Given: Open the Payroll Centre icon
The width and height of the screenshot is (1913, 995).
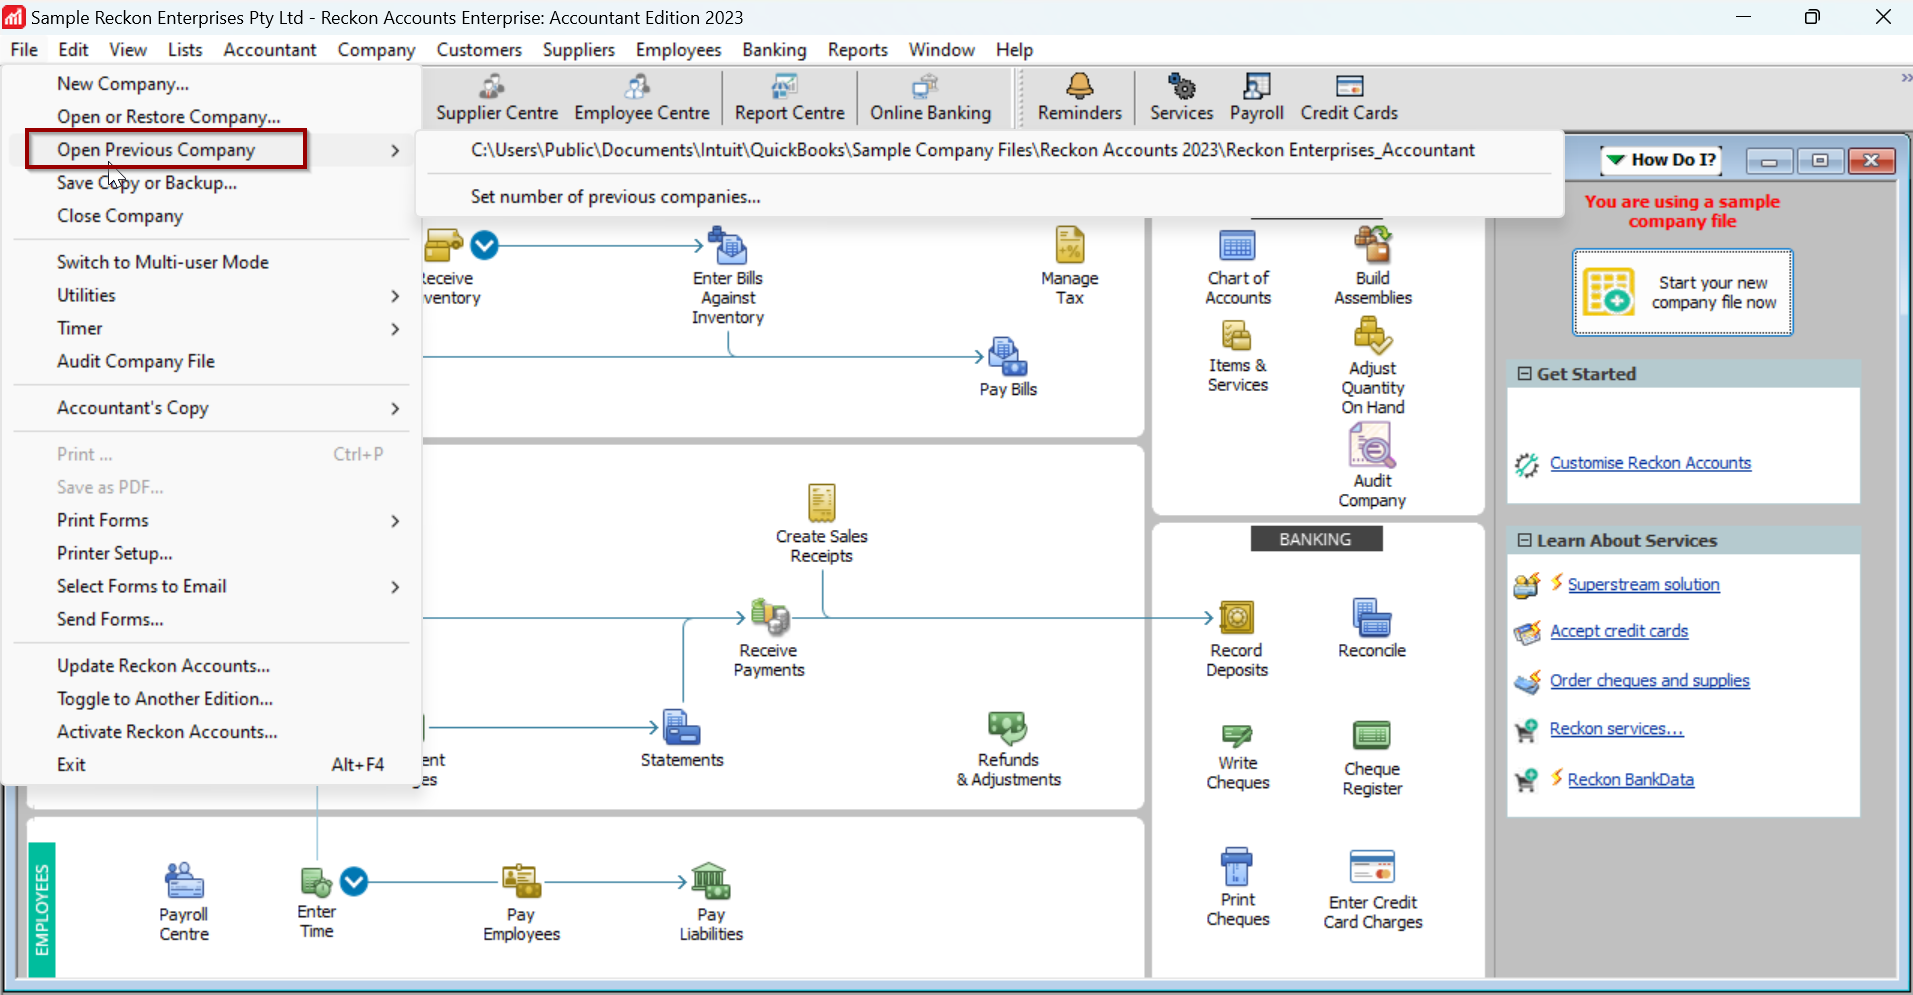Looking at the screenshot, I should 184,881.
